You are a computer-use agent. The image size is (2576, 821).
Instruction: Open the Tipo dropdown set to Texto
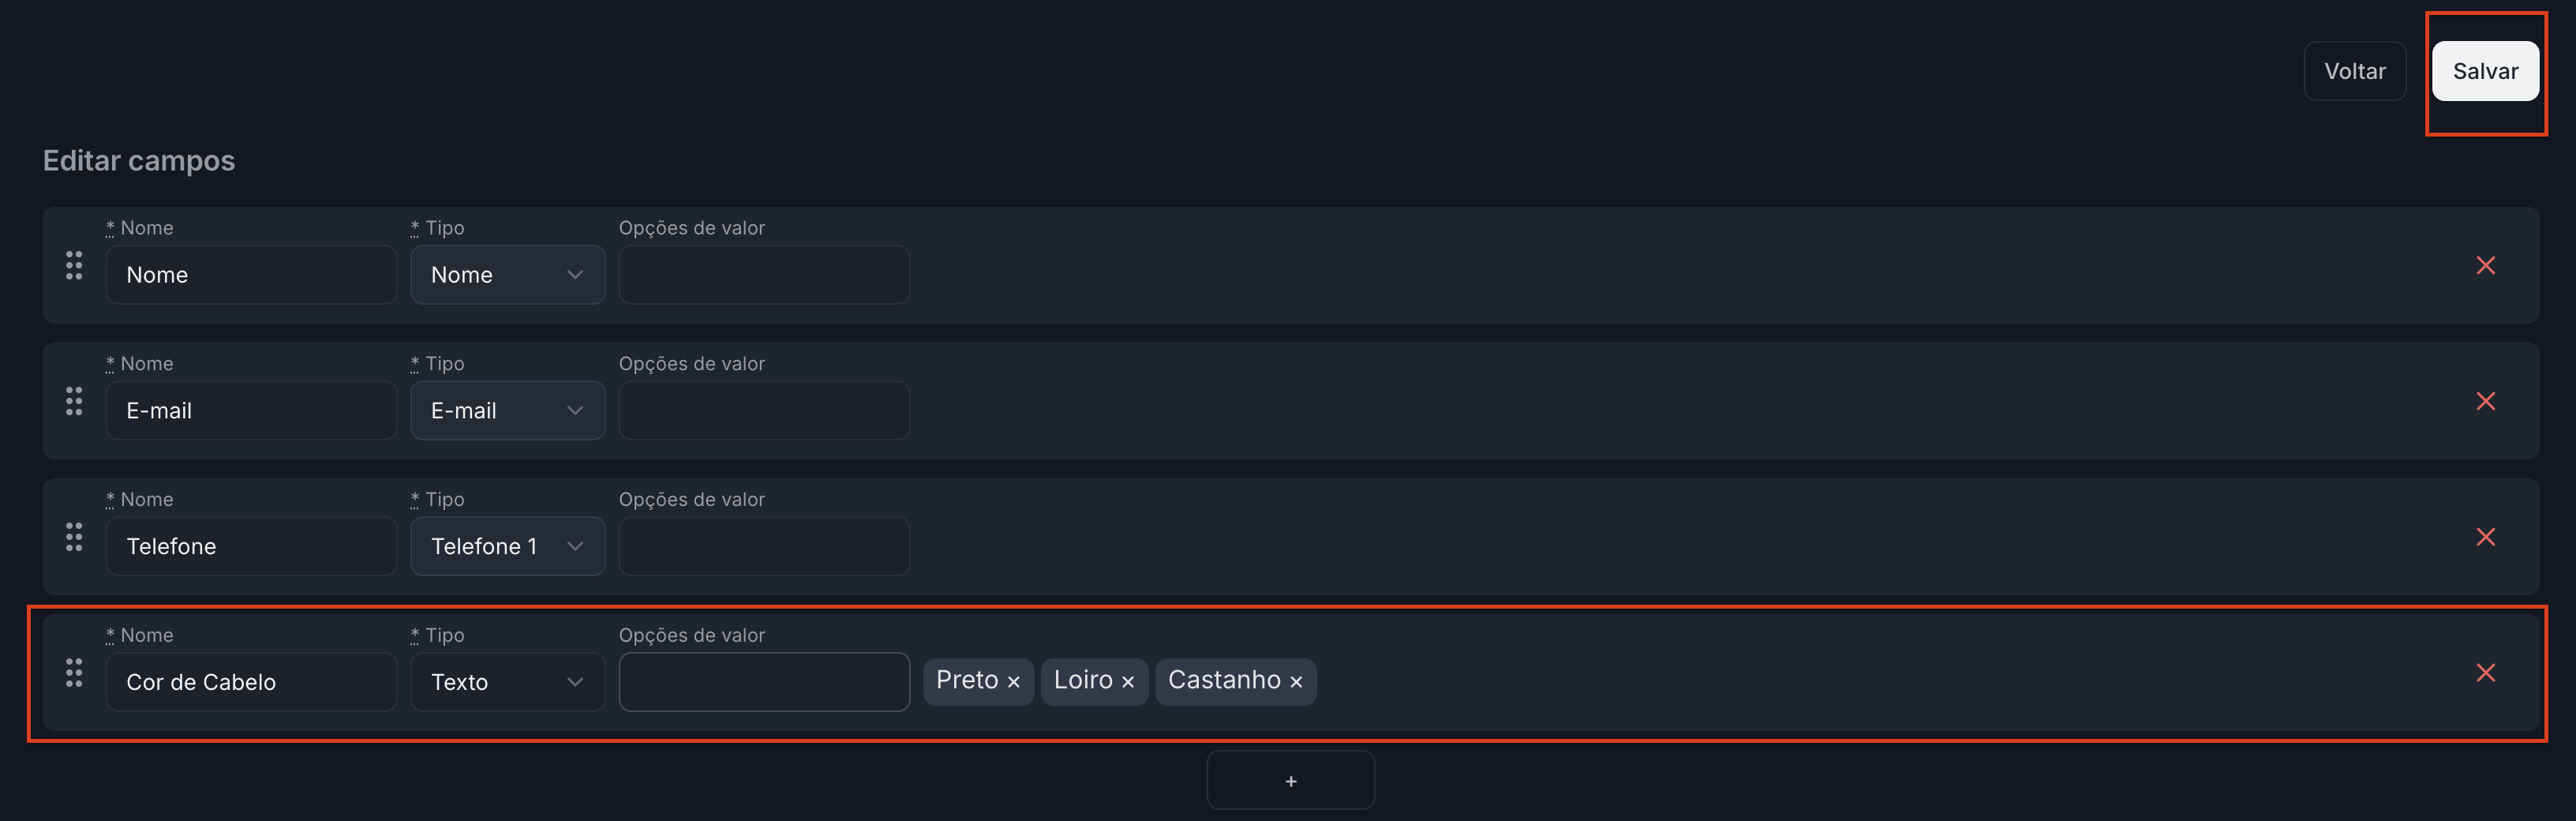(507, 682)
